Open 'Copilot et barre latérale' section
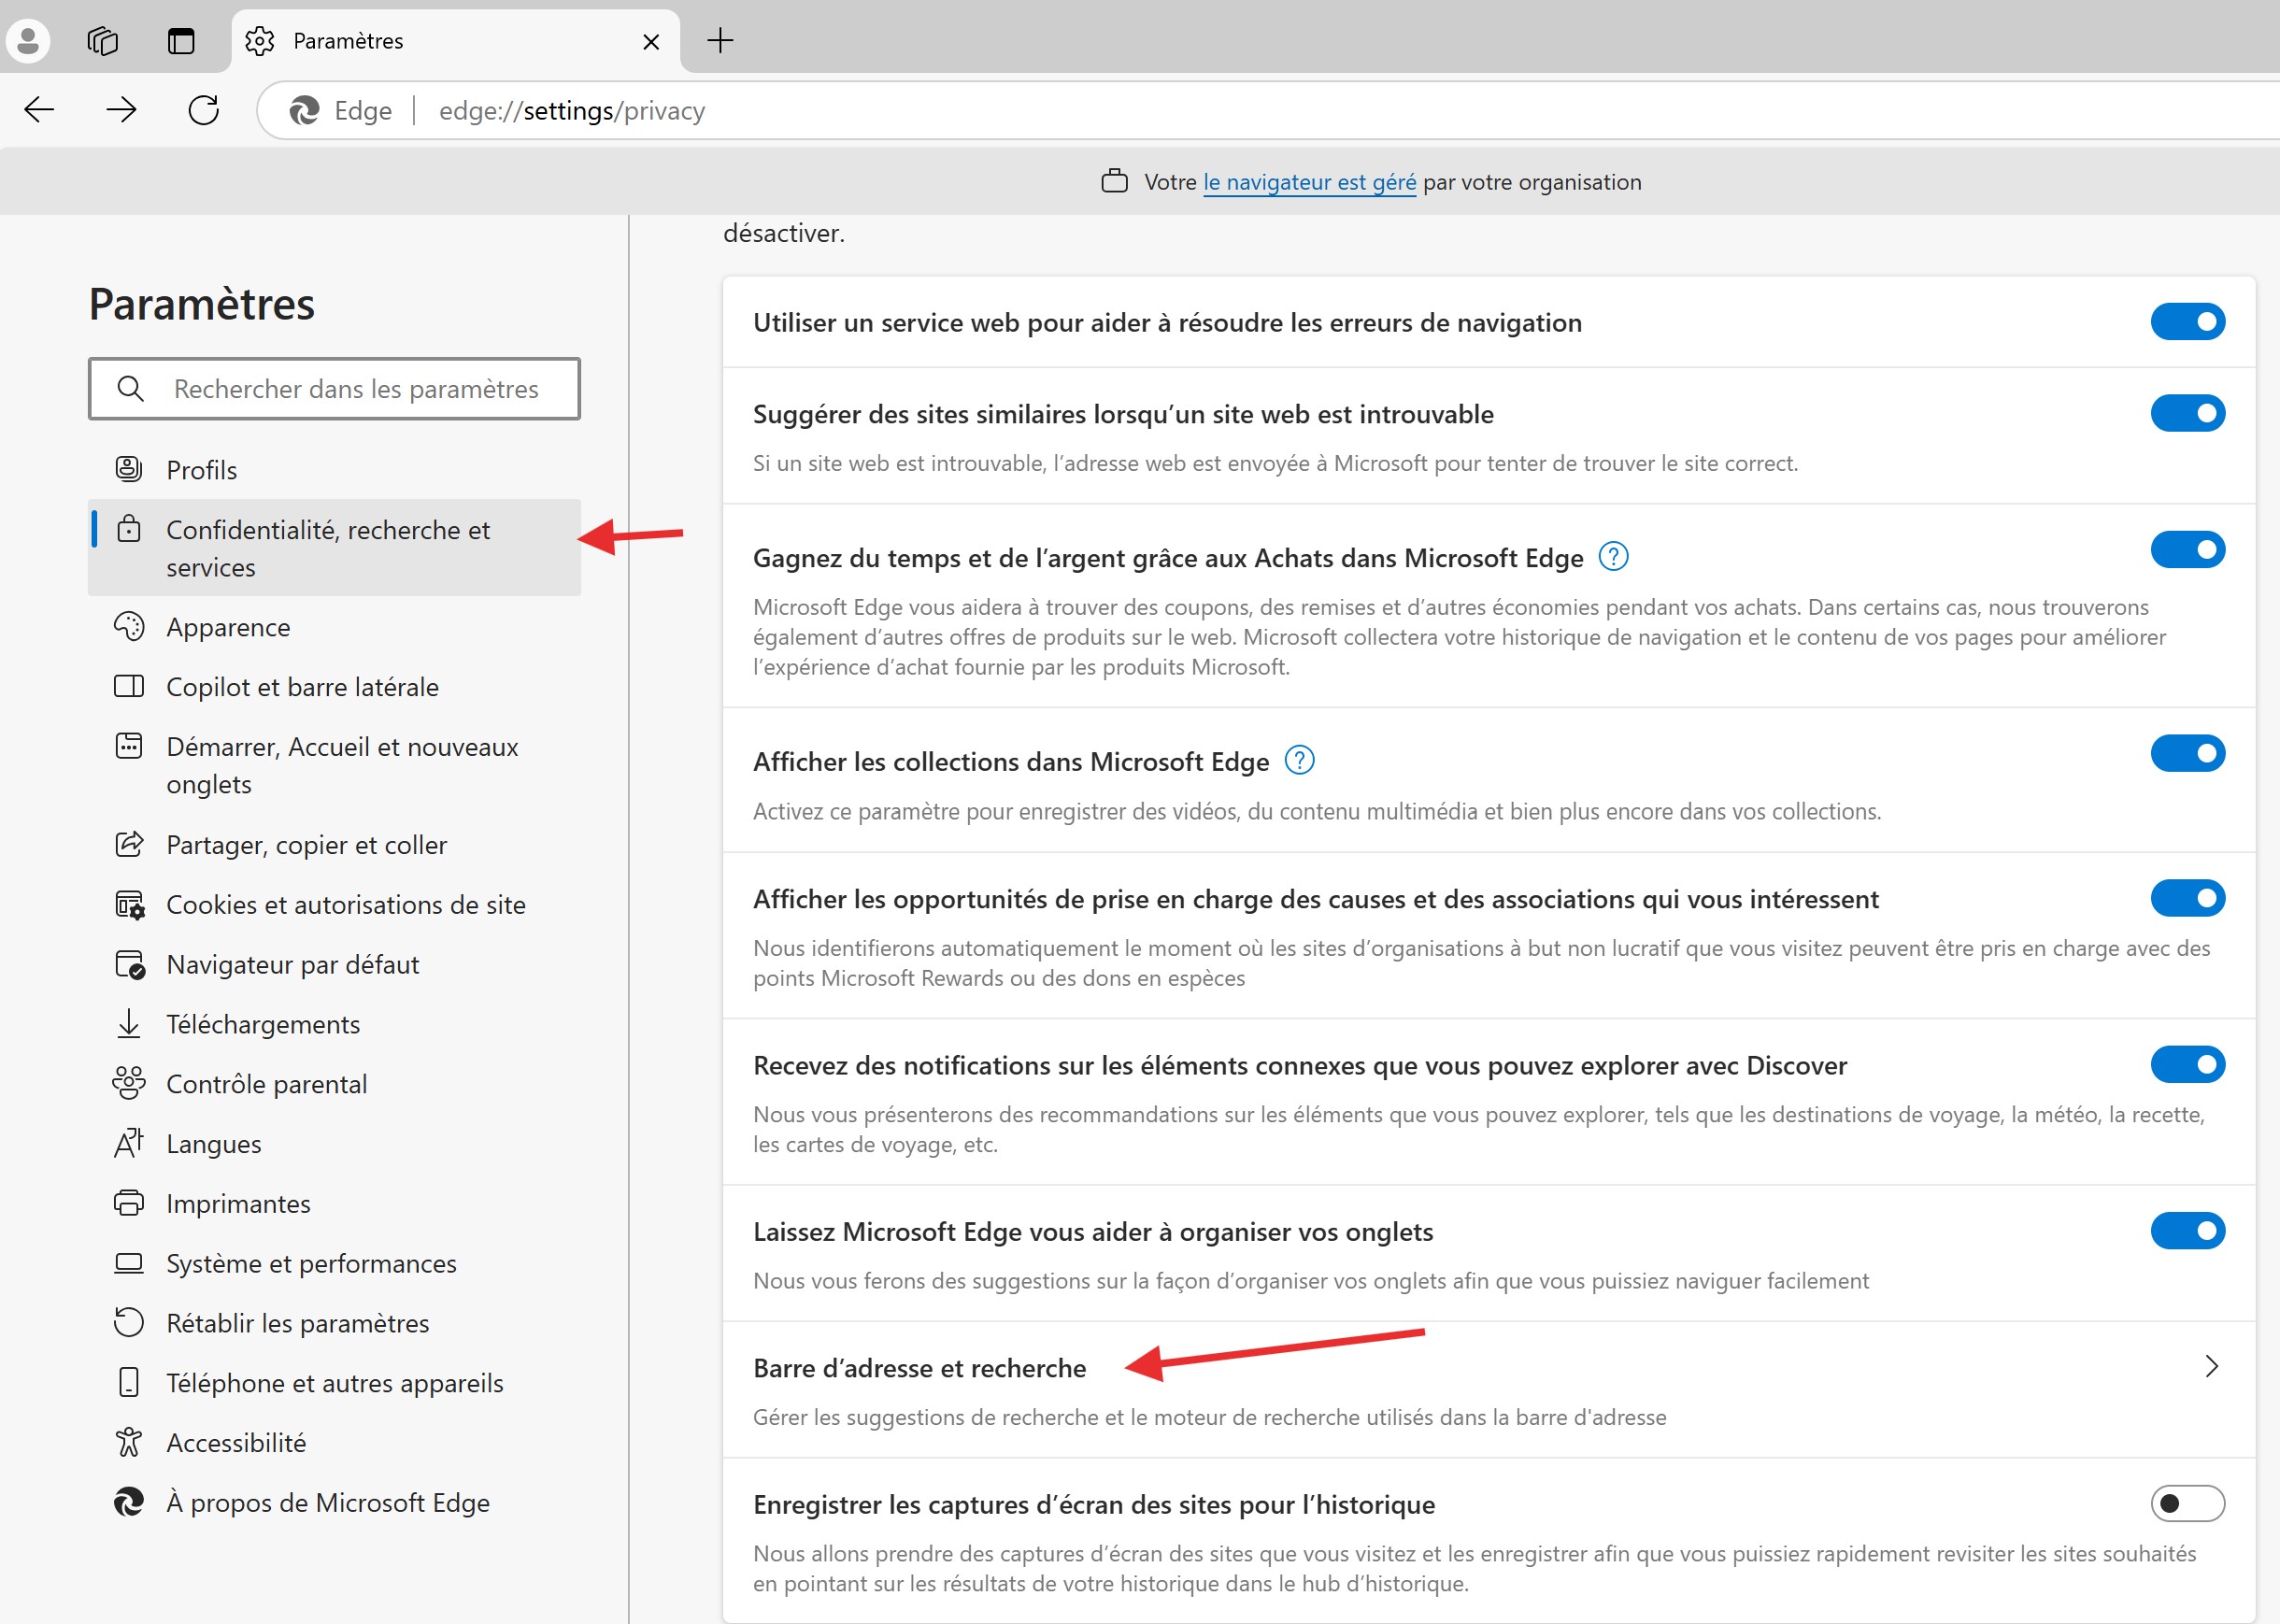Image resolution: width=2280 pixels, height=1624 pixels. tap(334, 687)
